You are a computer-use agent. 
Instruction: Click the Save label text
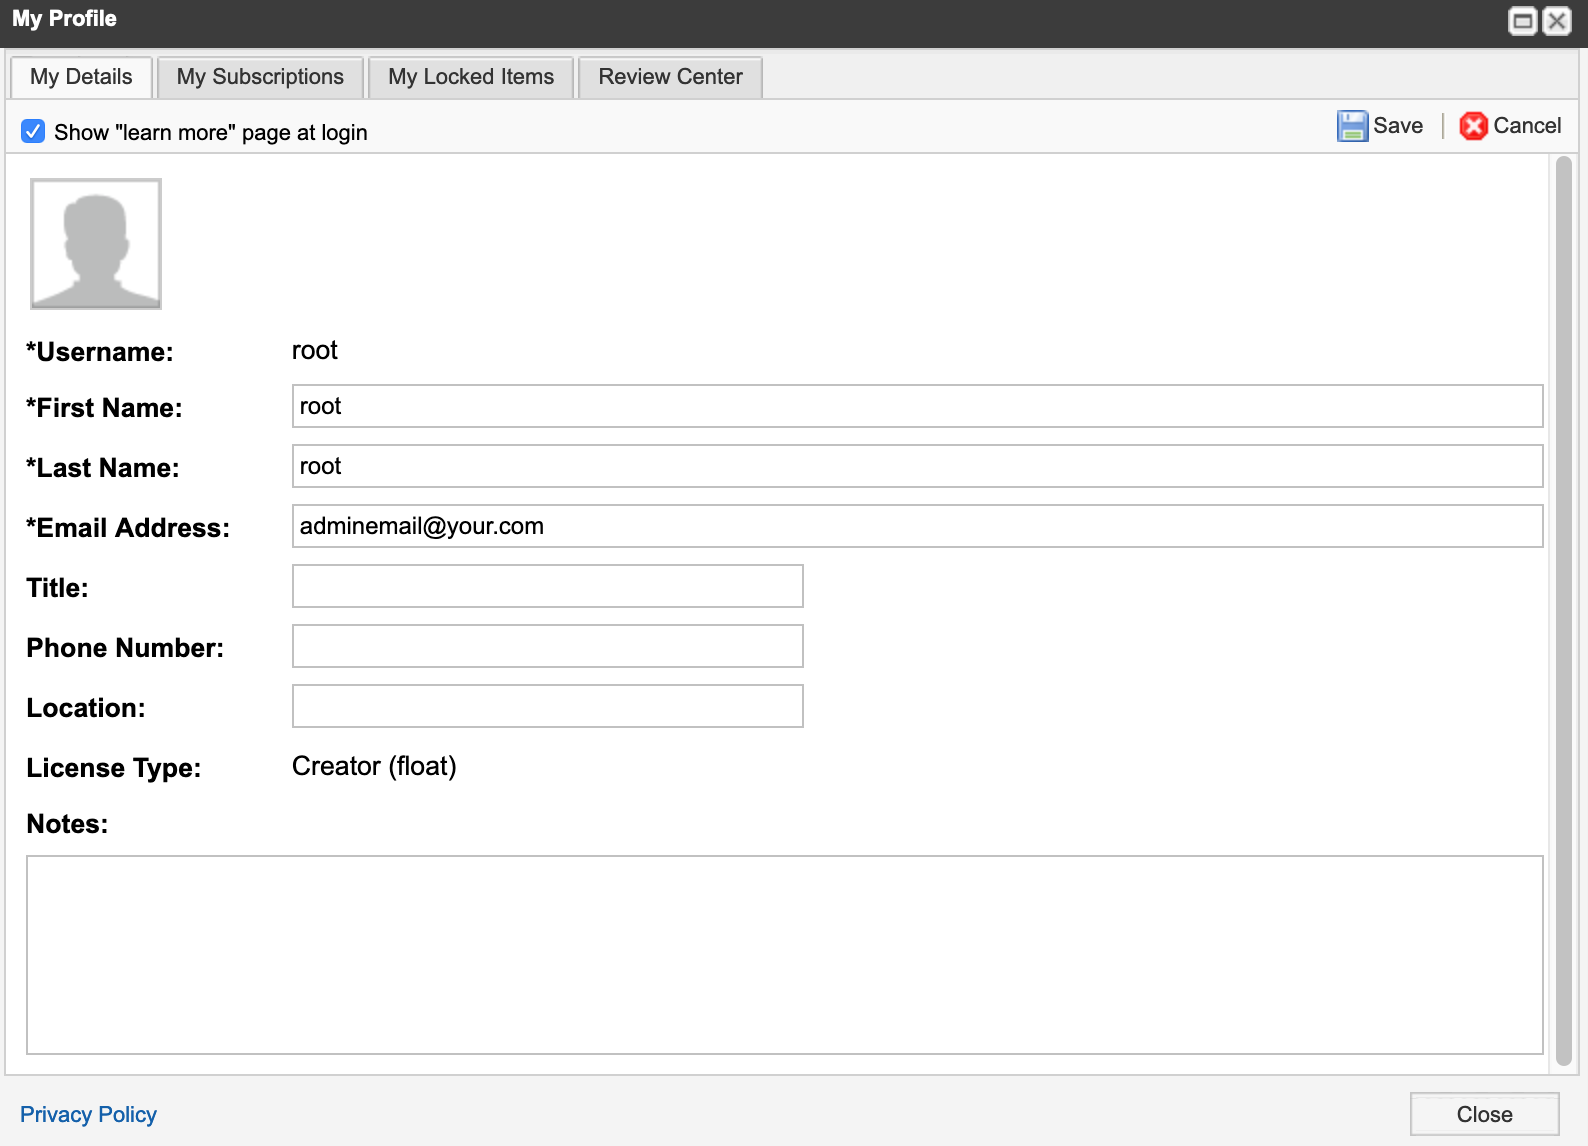pos(1398,126)
